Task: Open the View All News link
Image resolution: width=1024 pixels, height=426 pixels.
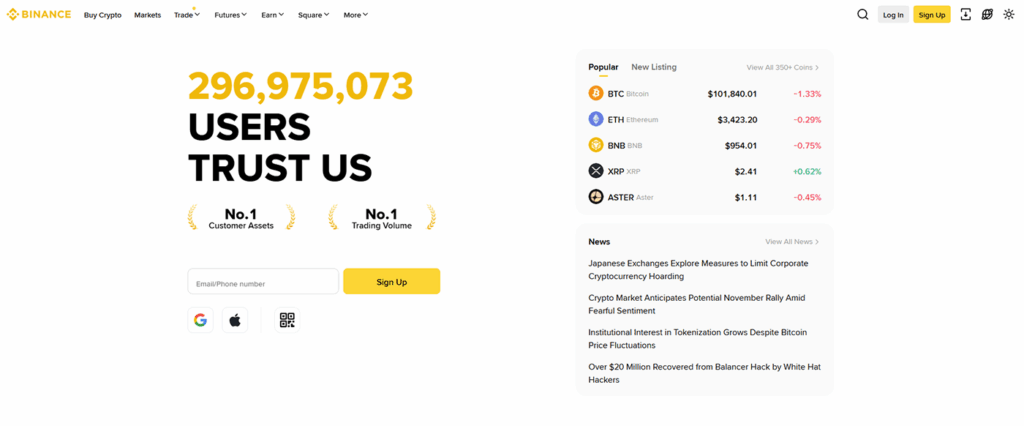Action: (x=792, y=242)
